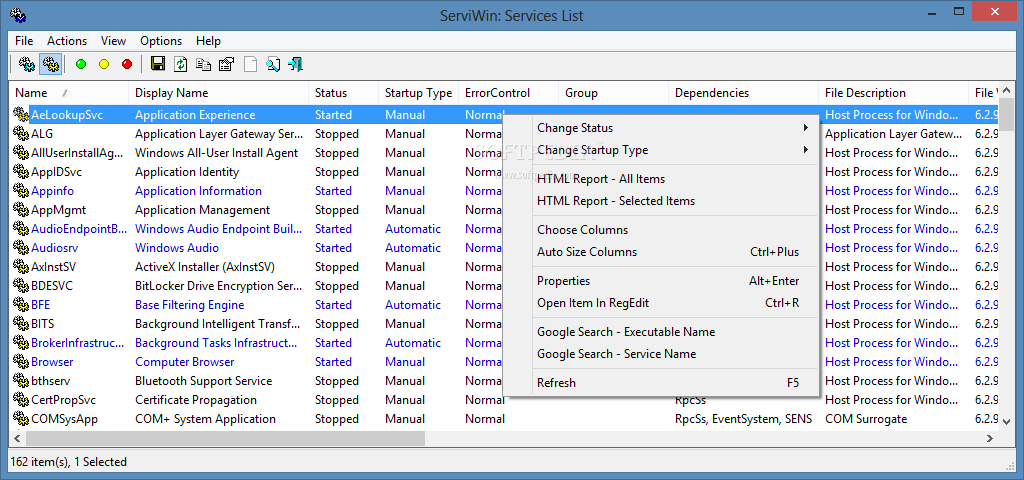Select Auto Size Columns menu entry

tap(661, 251)
